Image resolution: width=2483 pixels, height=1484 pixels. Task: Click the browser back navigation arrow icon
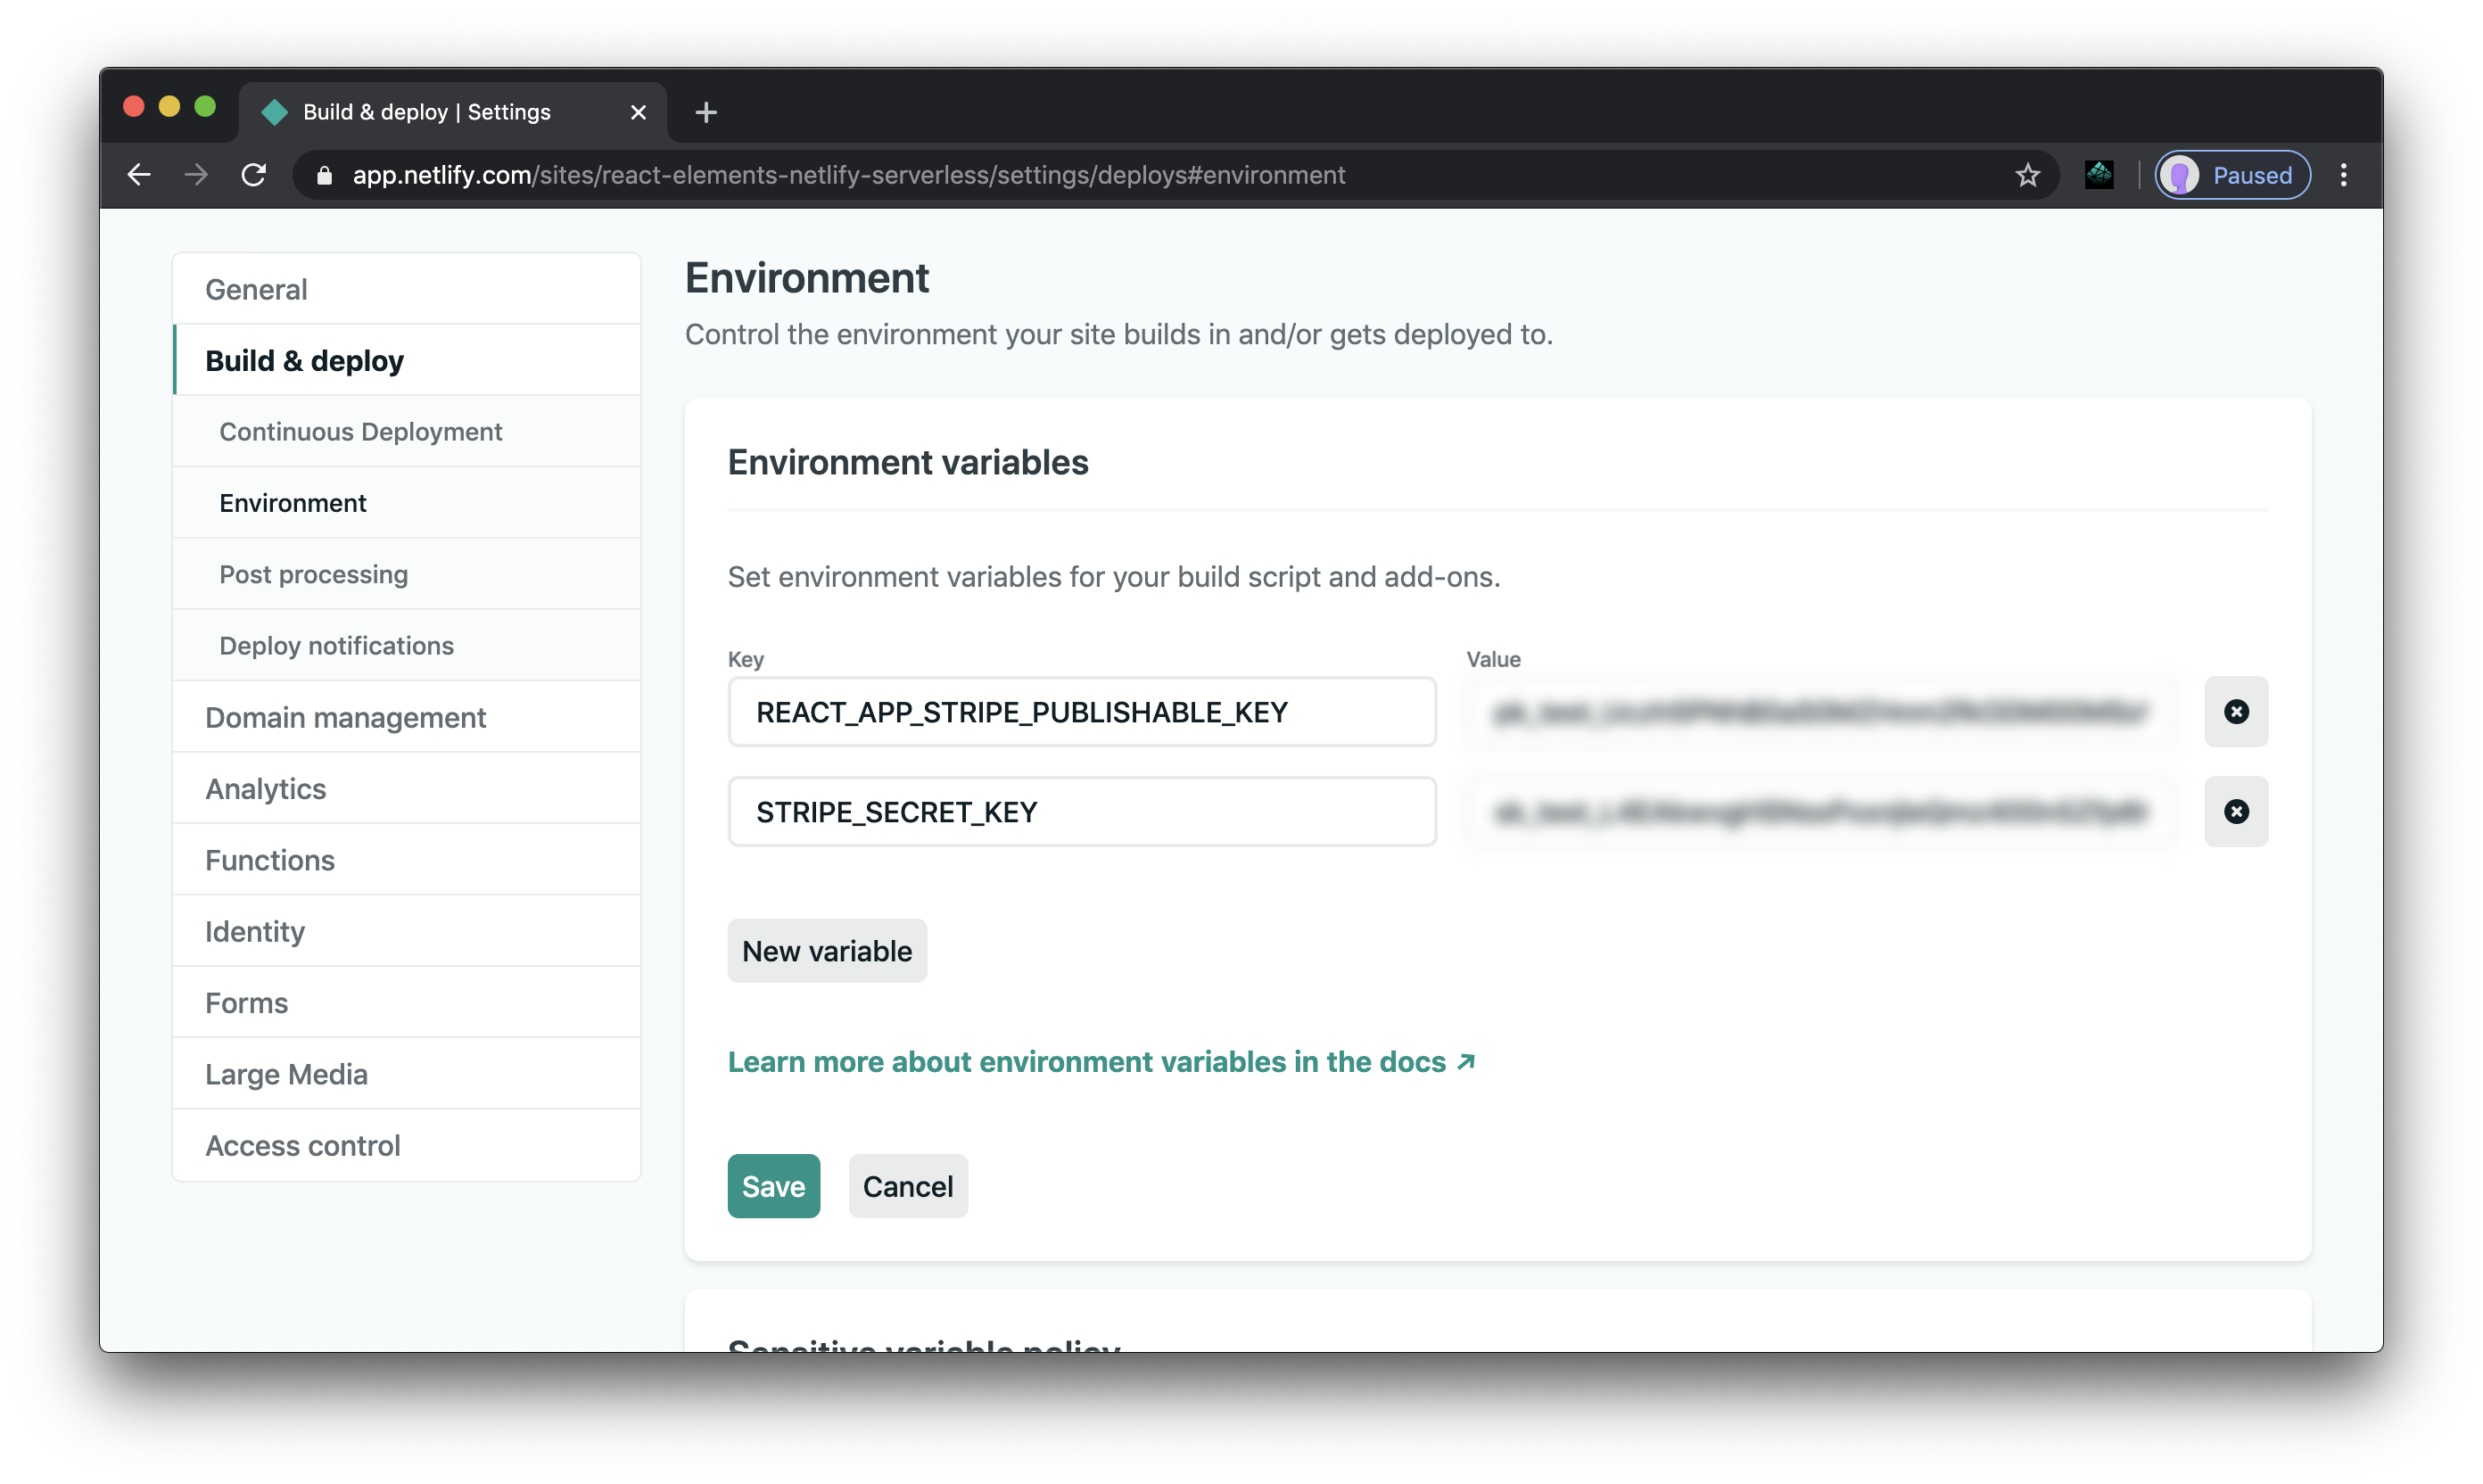[x=139, y=175]
